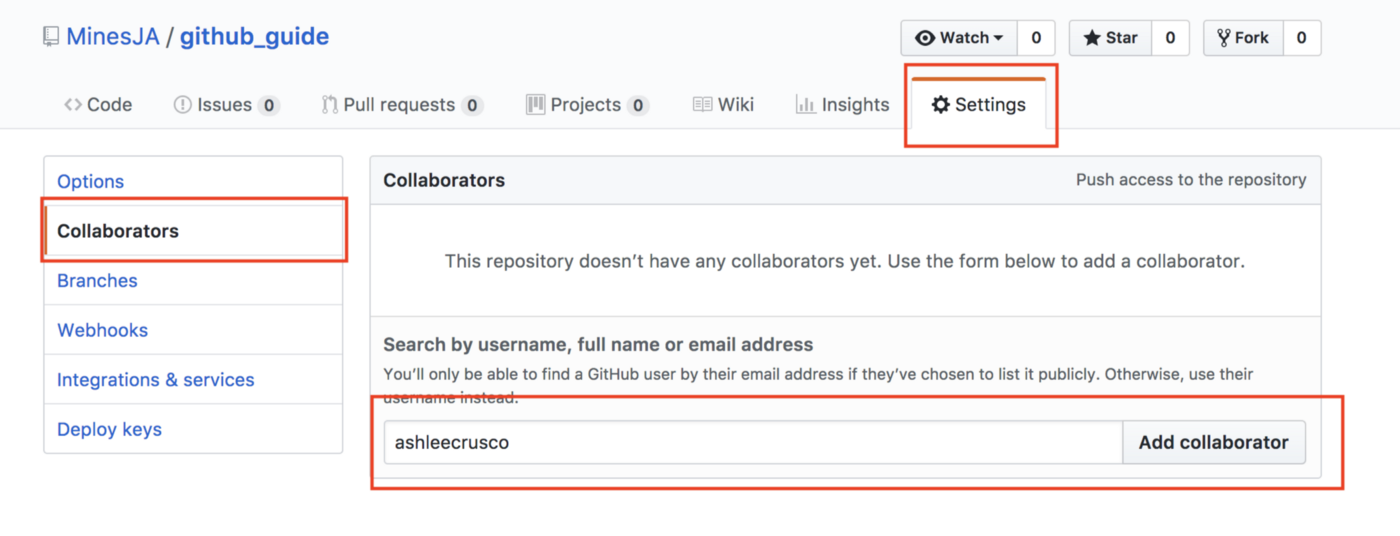Click the collaborator search field containing ashleecrusco
Viewport: 1400px width, 536px height.
(x=753, y=442)
